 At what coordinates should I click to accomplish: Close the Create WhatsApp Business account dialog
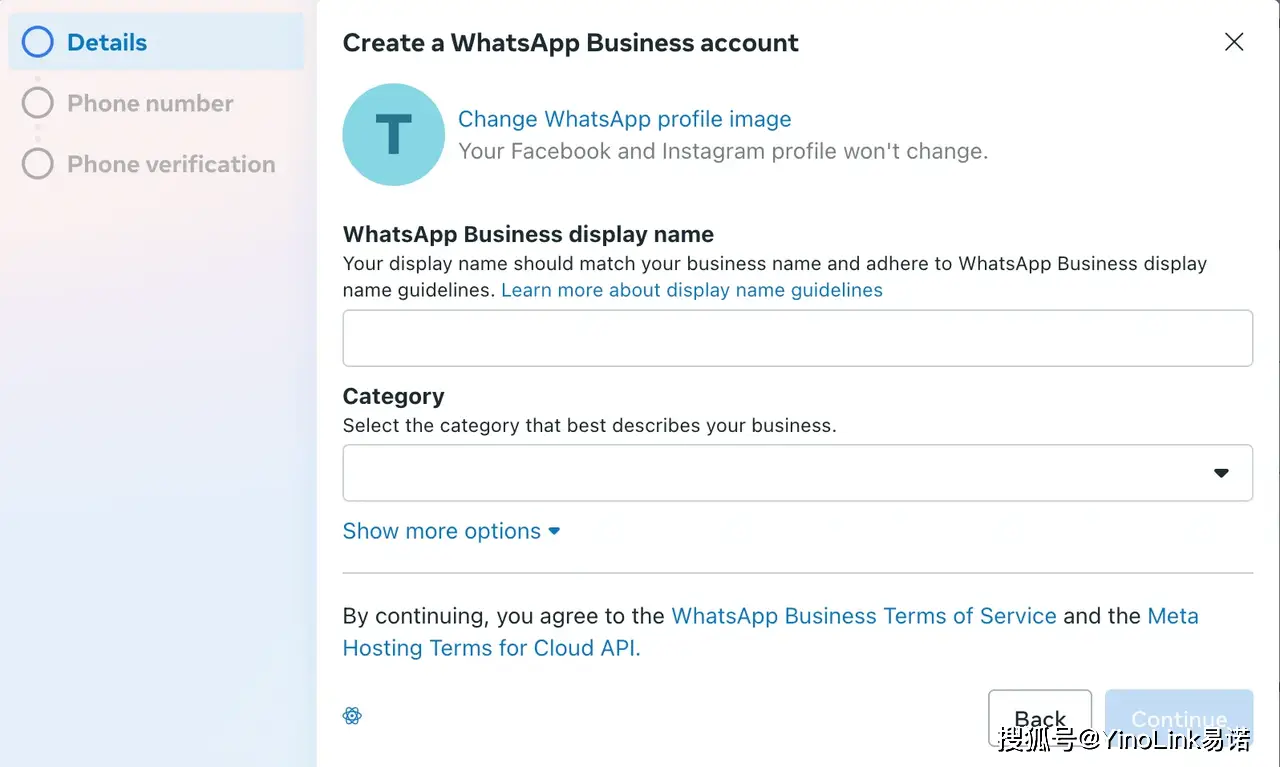pyautogui.click(x=1234, y=42)
